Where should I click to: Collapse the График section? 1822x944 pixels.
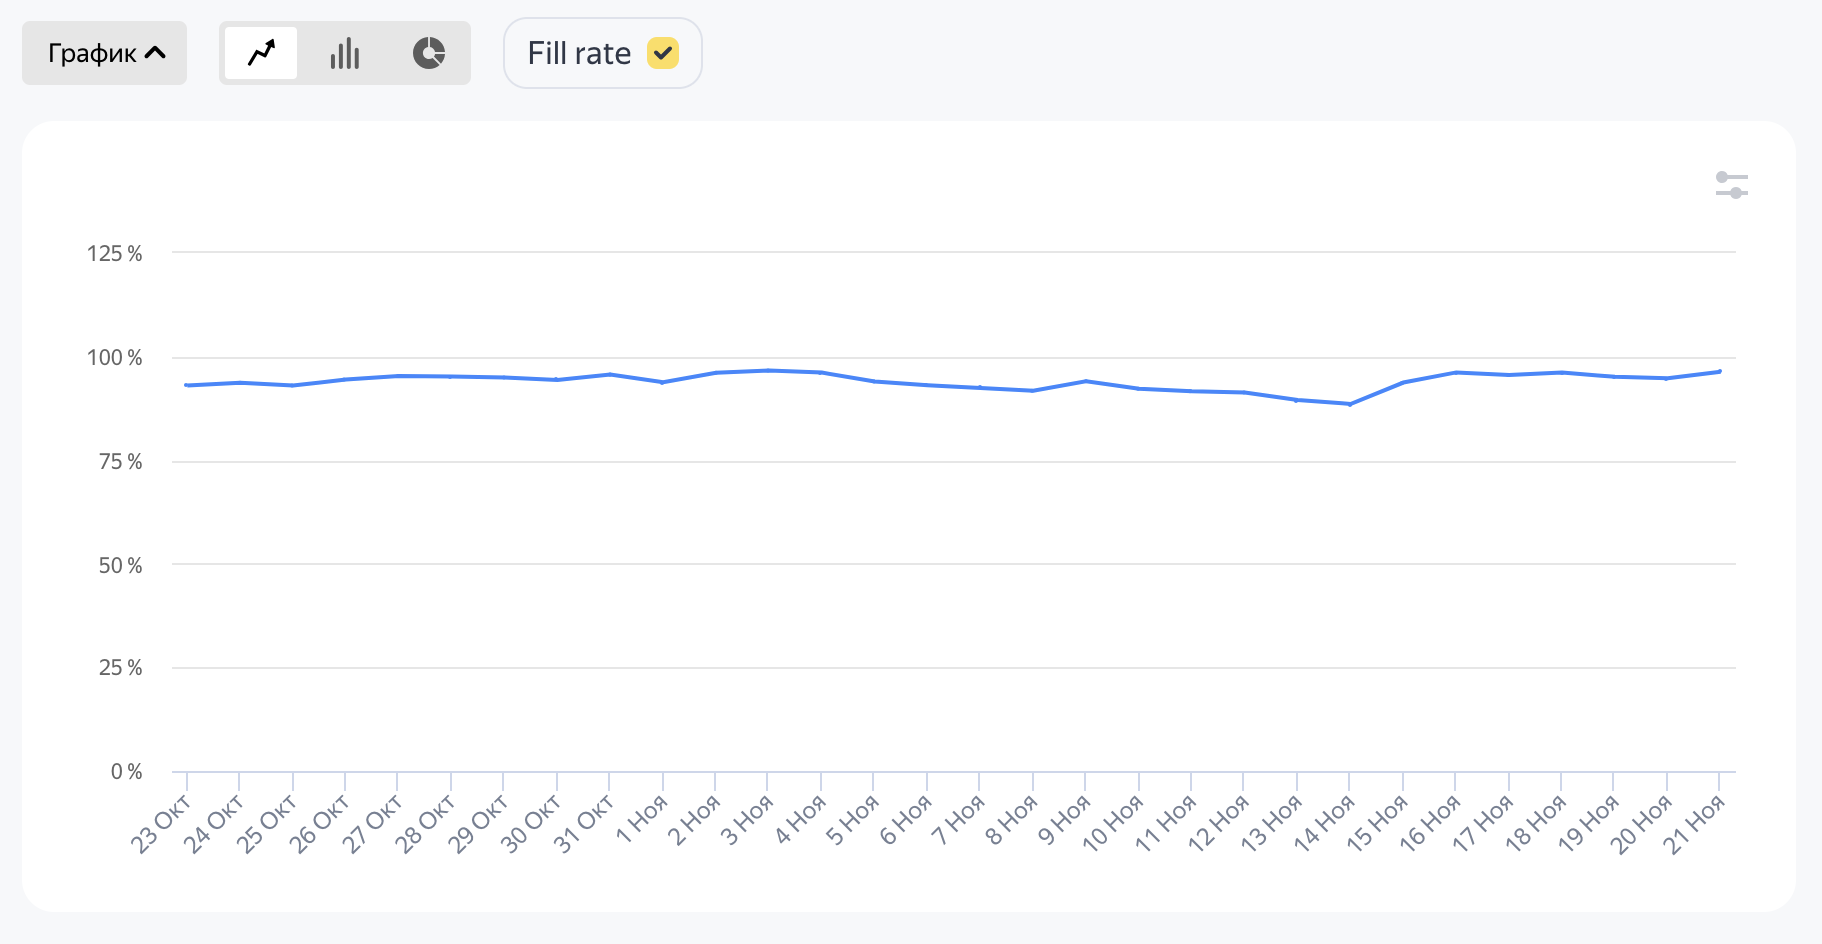pos(104,53)
